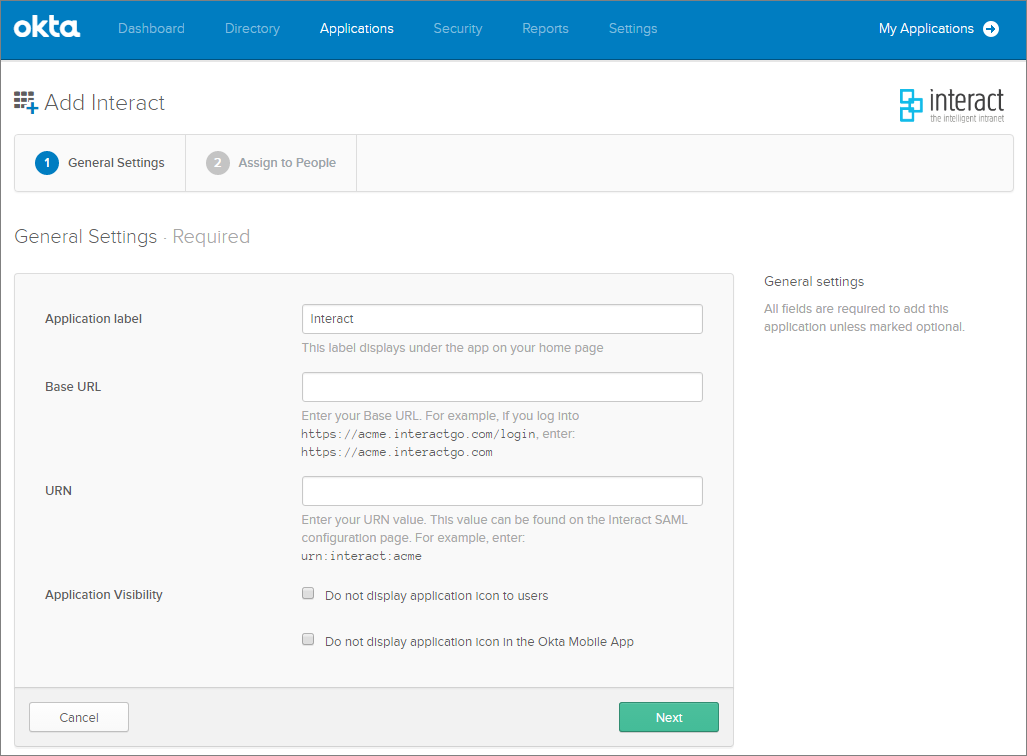This screenshot has height=756, width=1027.
Task: Click 'All fields are required' help text
Action: (865, 318)
